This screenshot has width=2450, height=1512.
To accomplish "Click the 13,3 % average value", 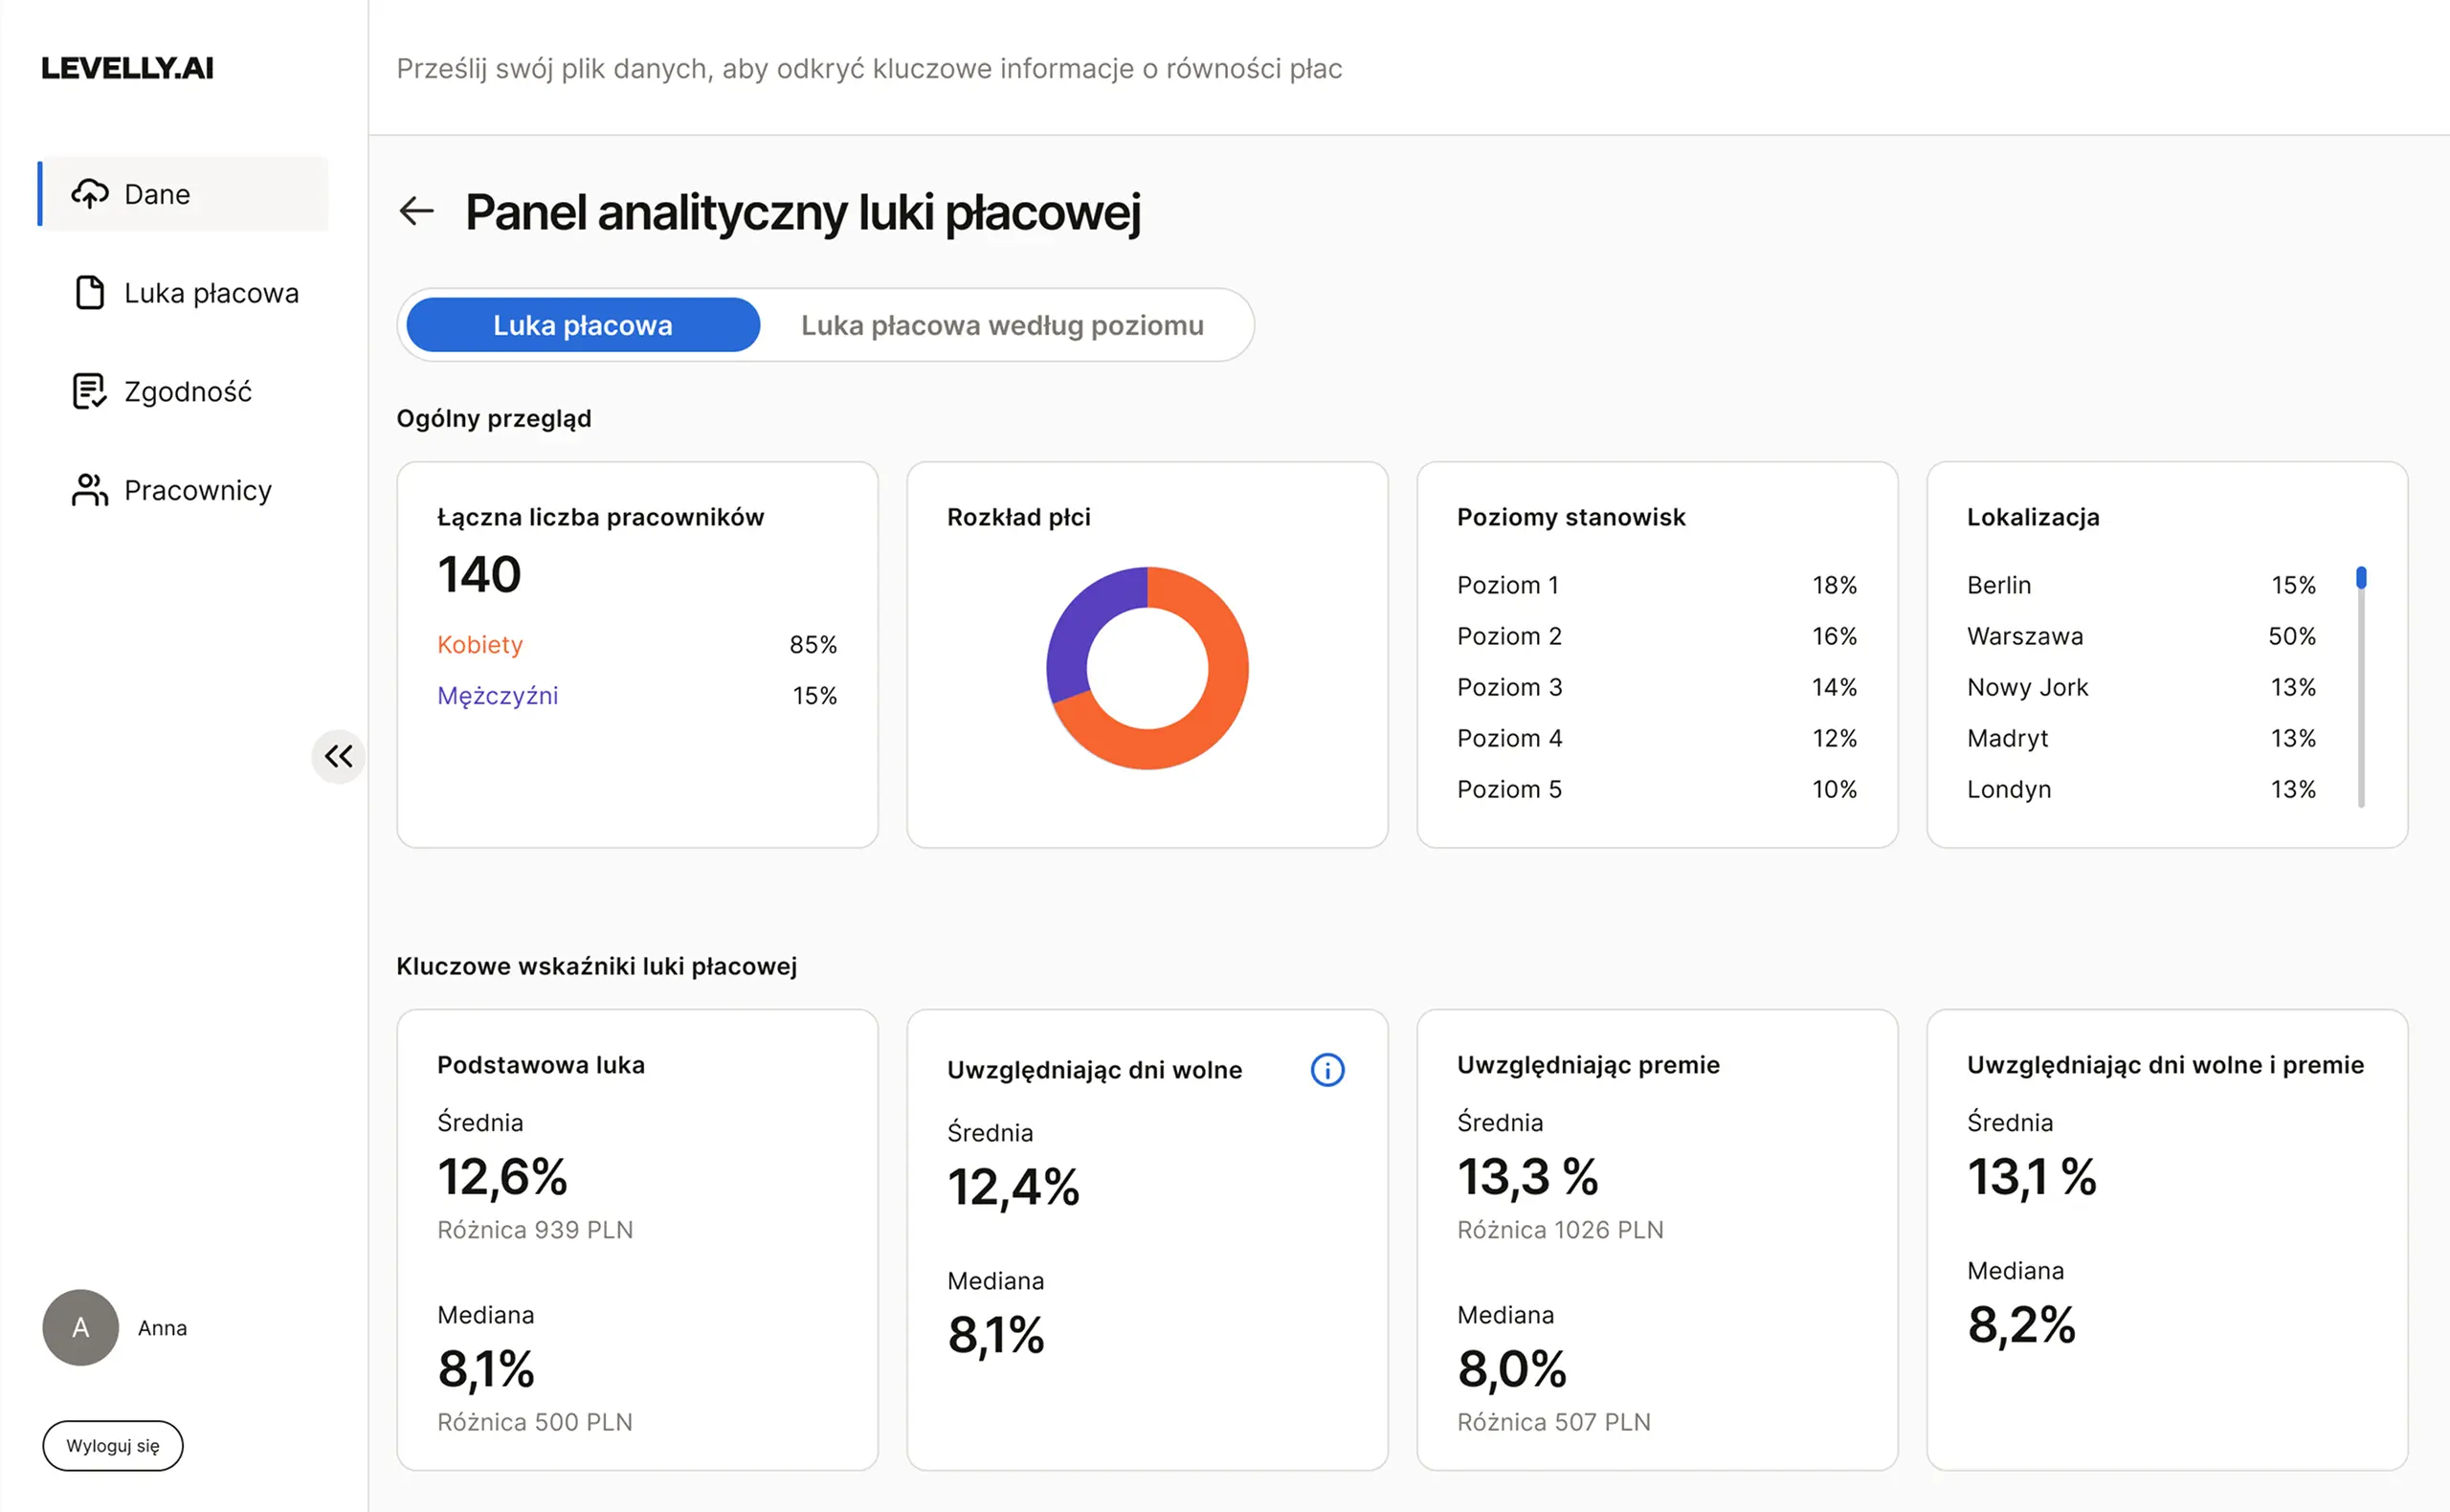I will pos(1527,1177).
